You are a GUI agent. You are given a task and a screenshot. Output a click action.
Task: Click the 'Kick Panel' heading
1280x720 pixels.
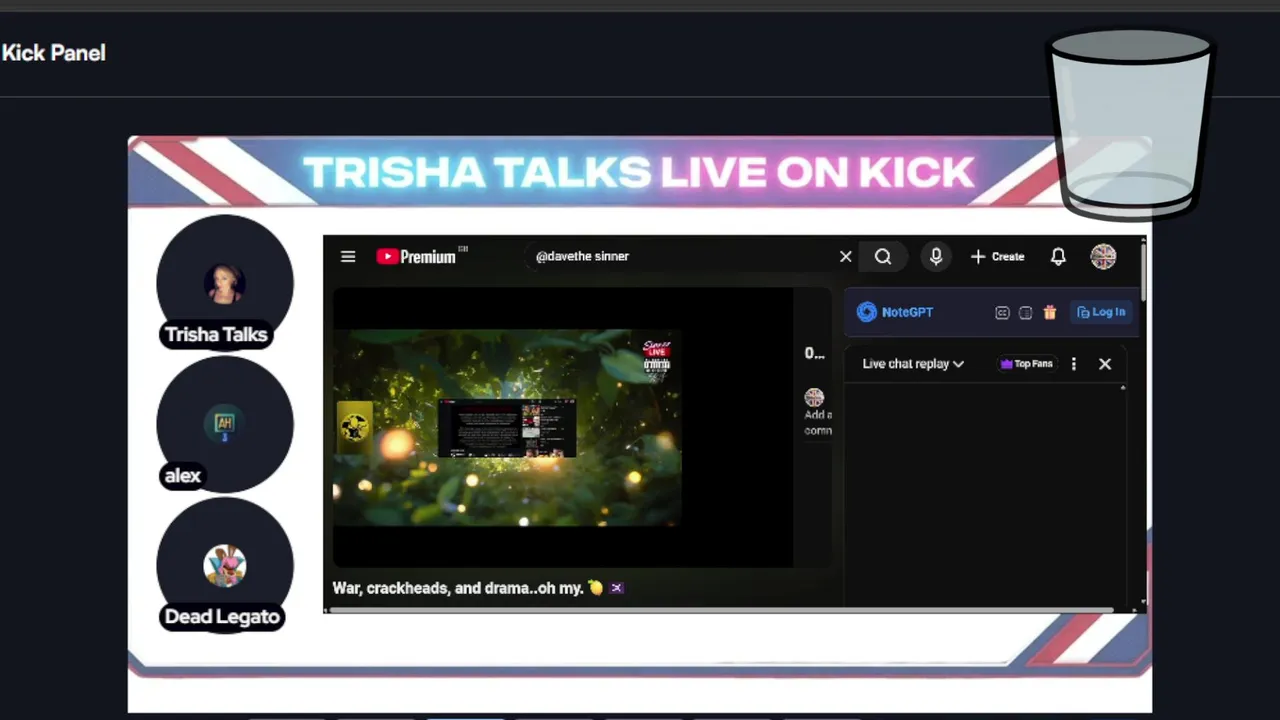pyautogui.click(x=53, y=53)
